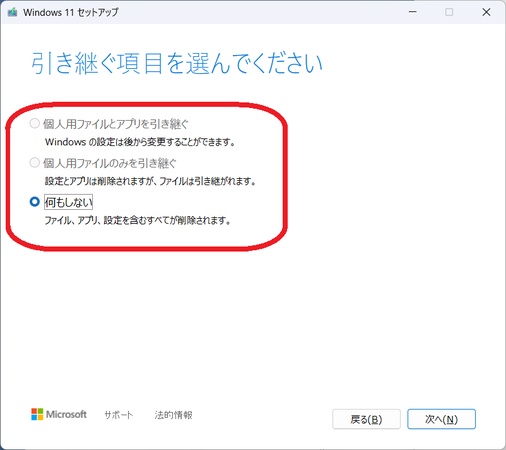The image size is (506, 450).
Task: Click the Windows 11 セットアップ title text
Action: coord(71,12)
